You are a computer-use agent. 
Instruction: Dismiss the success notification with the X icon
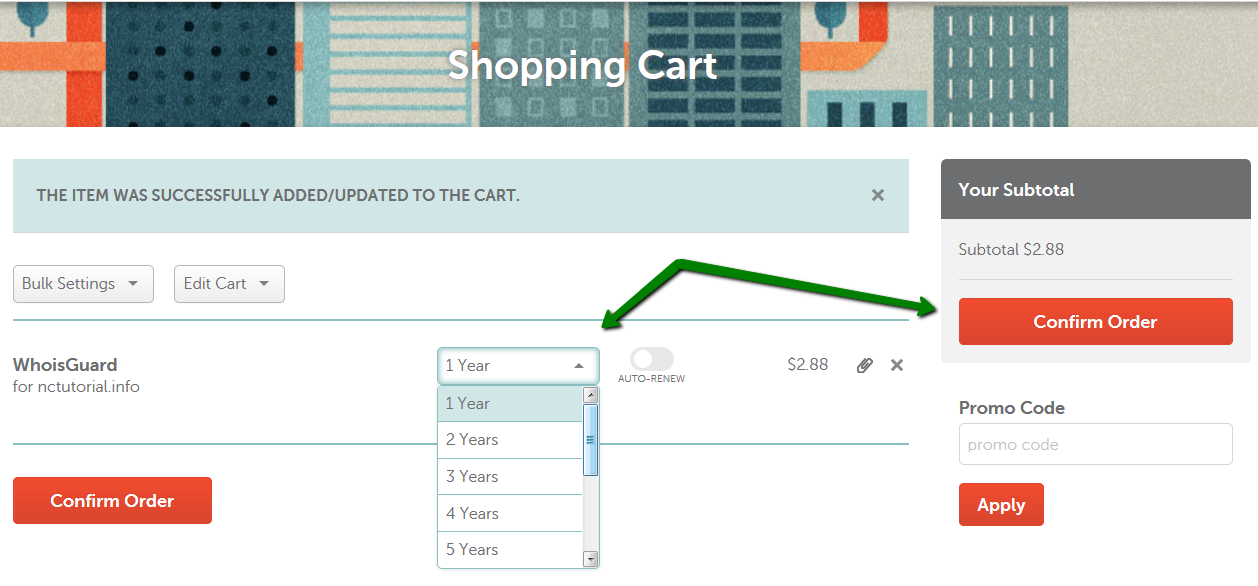[x=877, y=195]
